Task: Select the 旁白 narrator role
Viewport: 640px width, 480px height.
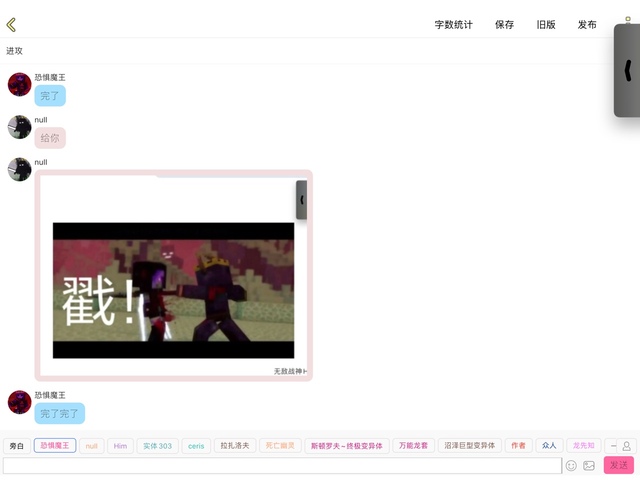Action: (16, 446)
